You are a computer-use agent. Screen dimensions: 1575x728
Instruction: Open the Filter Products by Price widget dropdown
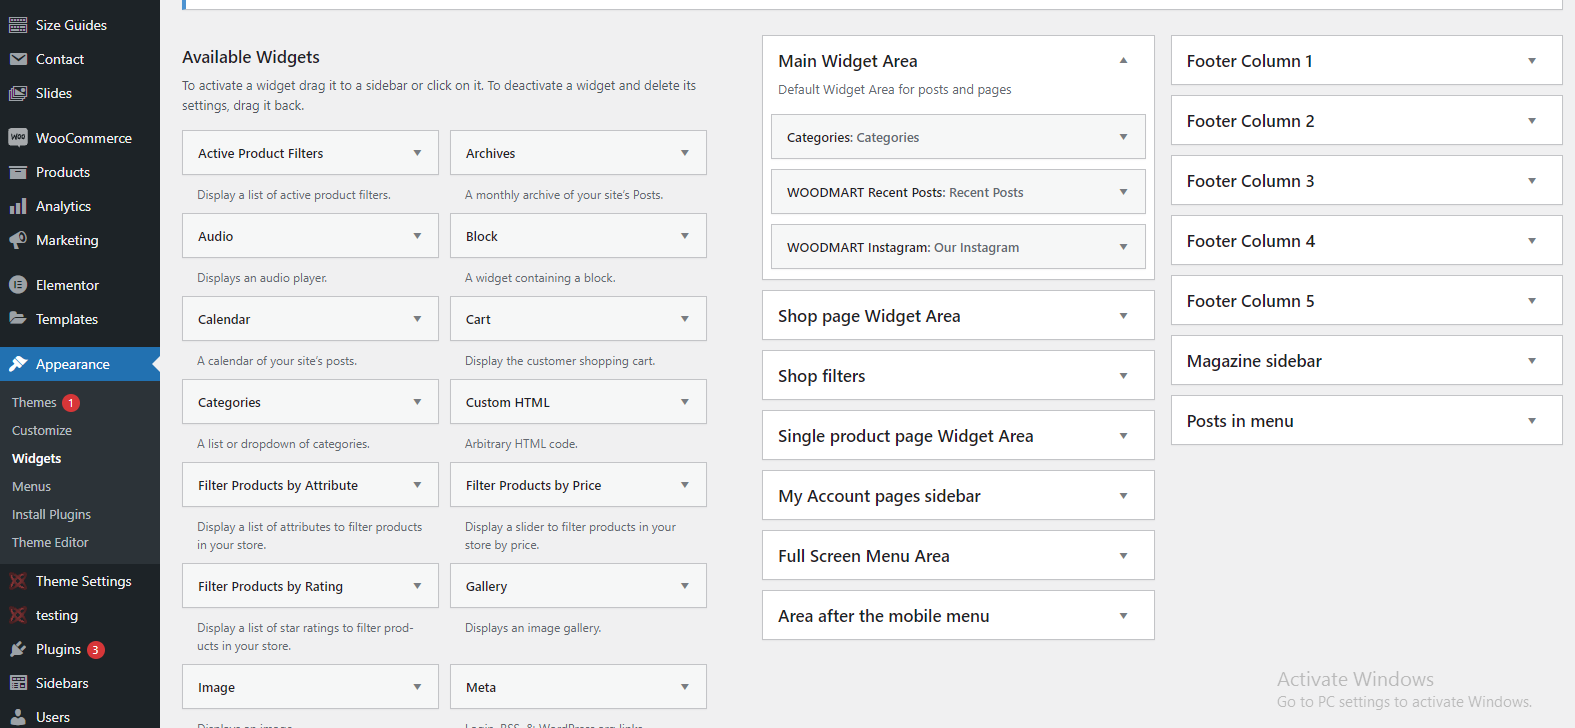point(684,485)
